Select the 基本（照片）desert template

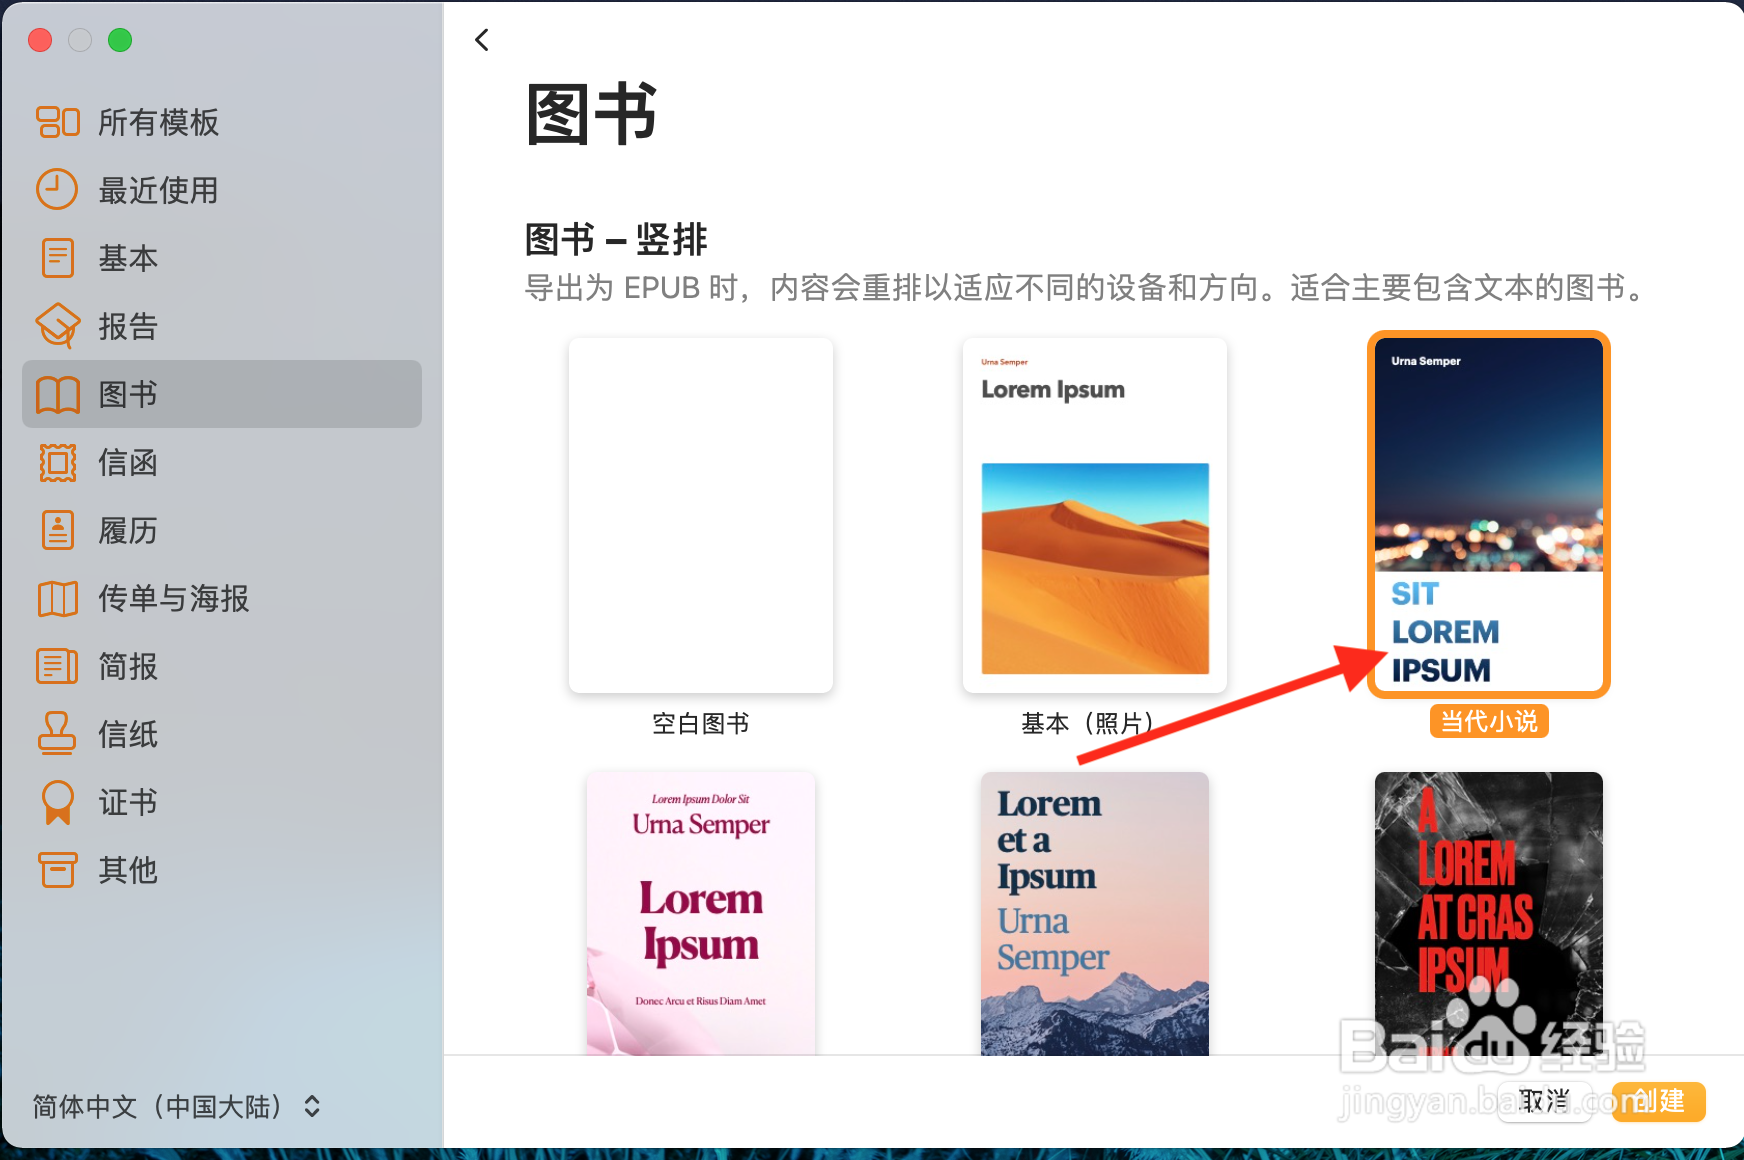(x=1094, y=514)
